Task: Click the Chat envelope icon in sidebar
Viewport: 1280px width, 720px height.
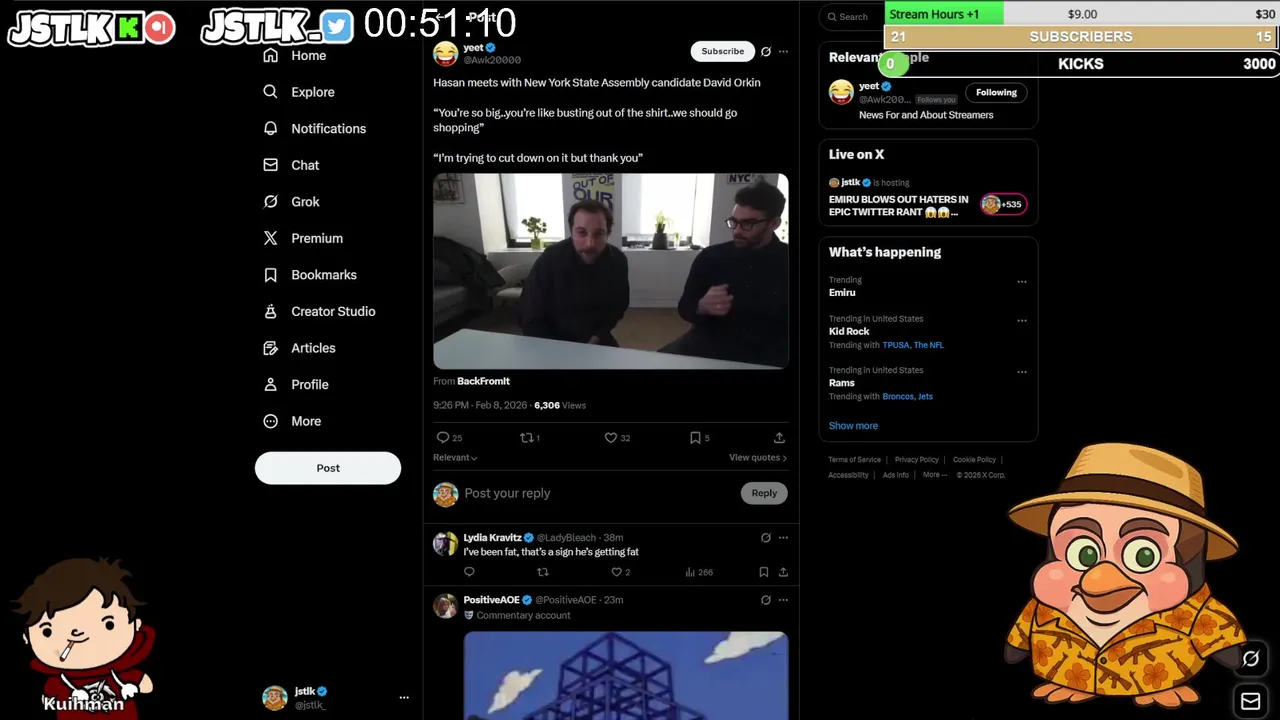Action: tap(270, 165)
